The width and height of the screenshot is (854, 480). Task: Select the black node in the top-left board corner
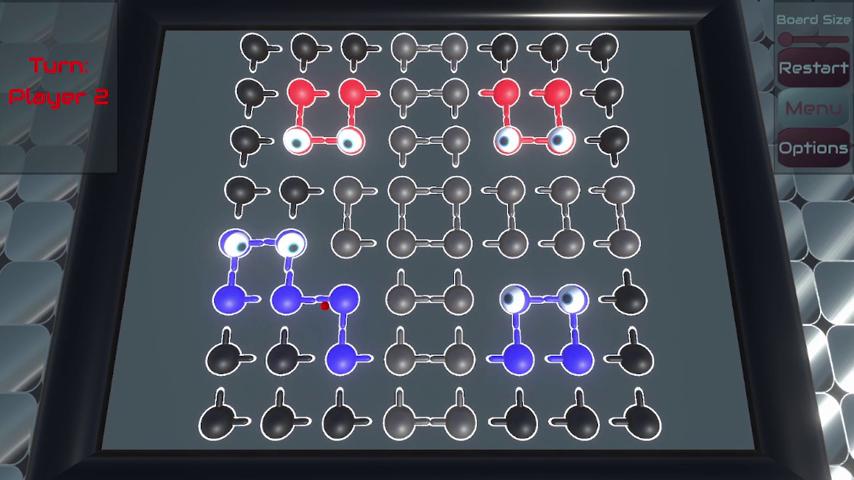[255, 47]
